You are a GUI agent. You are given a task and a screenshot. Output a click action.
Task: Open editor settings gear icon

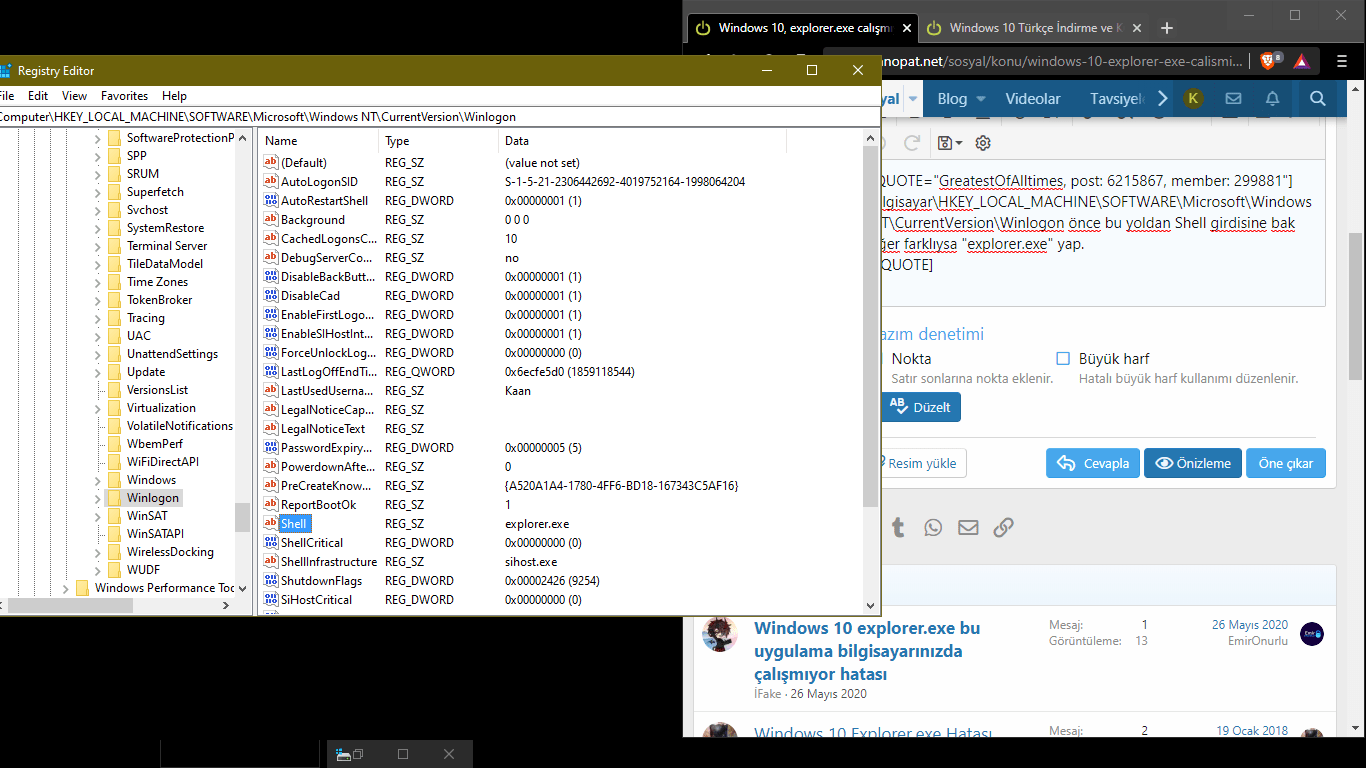(983, 143)
